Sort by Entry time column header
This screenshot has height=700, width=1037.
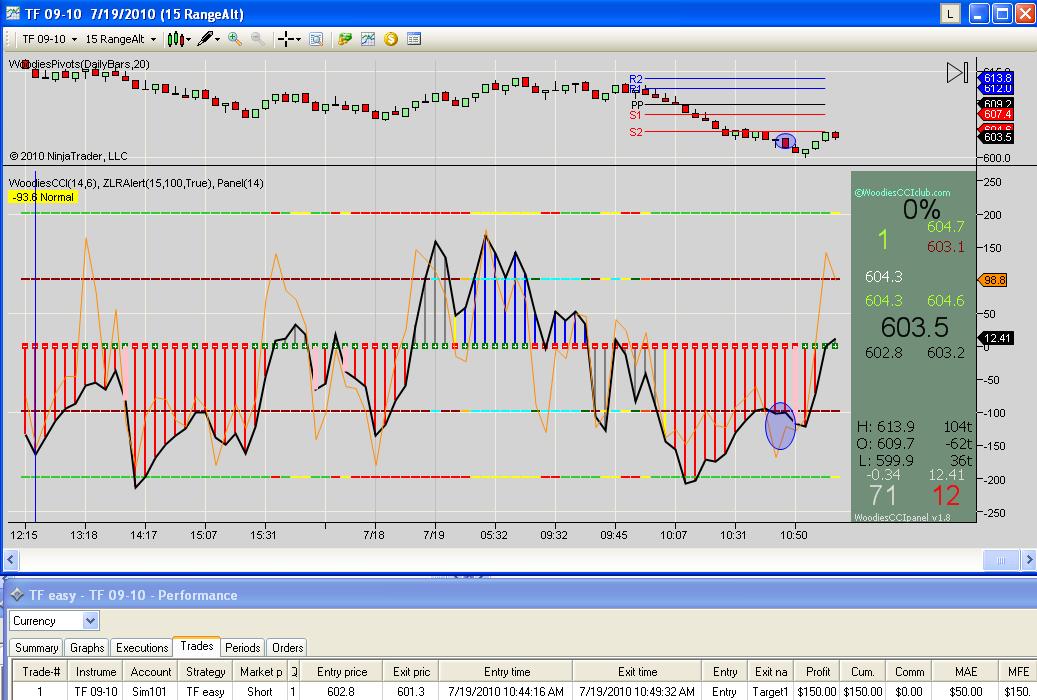coord(507,672)
